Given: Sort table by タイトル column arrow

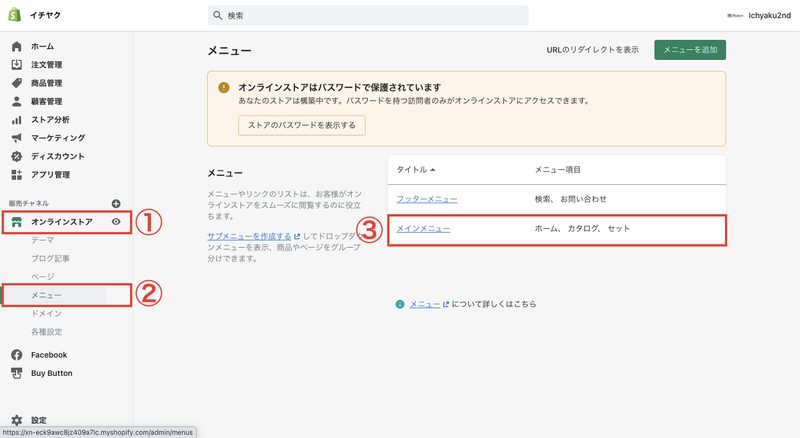Looking at the screenshot, I should pos(433,169).
